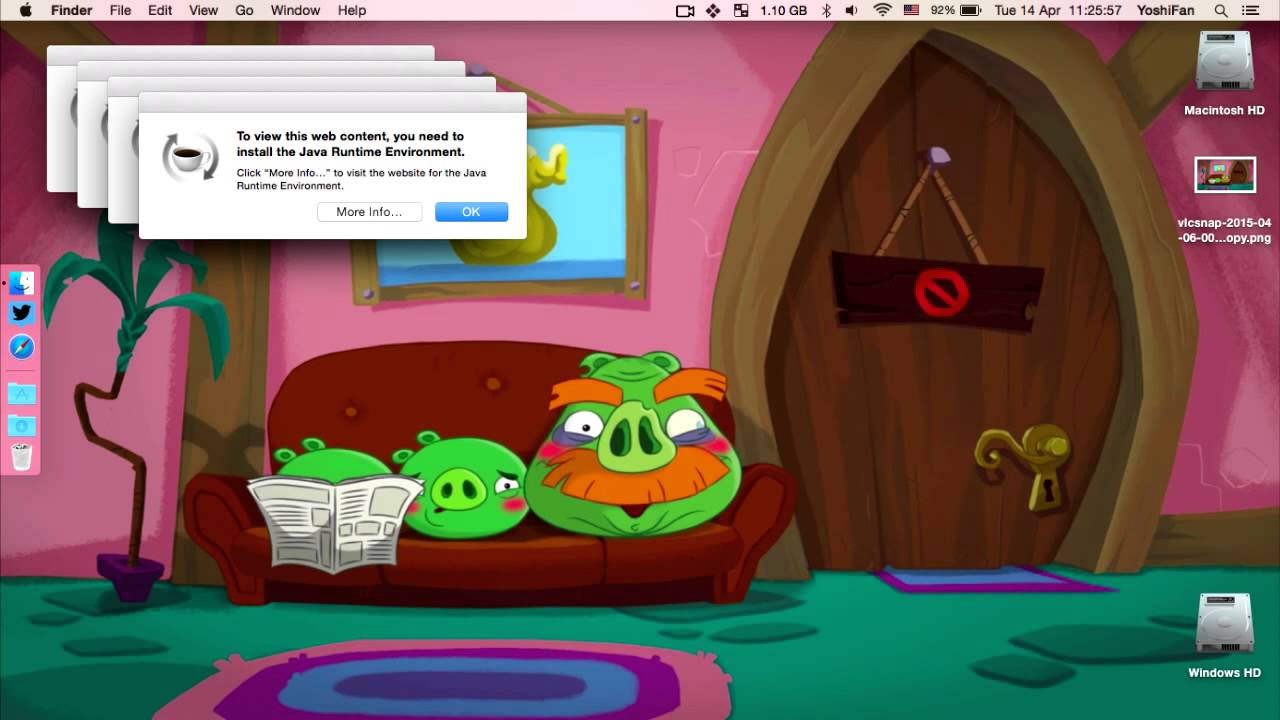Click the Java coffee cup icon
This screenshot has height=720, width=1280.
pyautogui.click(x=190, y=156)
